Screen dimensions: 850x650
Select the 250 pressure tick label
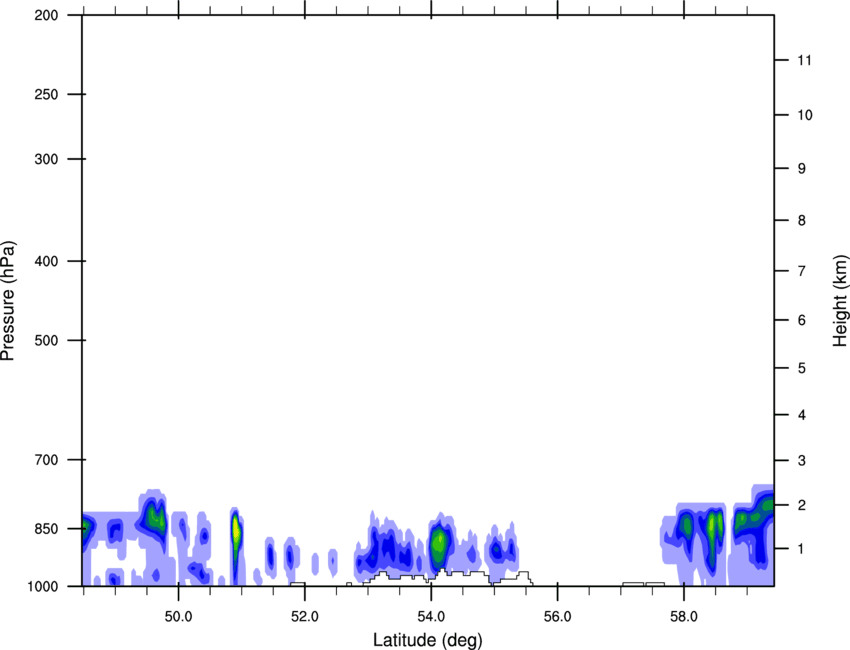tap(46, 94)
